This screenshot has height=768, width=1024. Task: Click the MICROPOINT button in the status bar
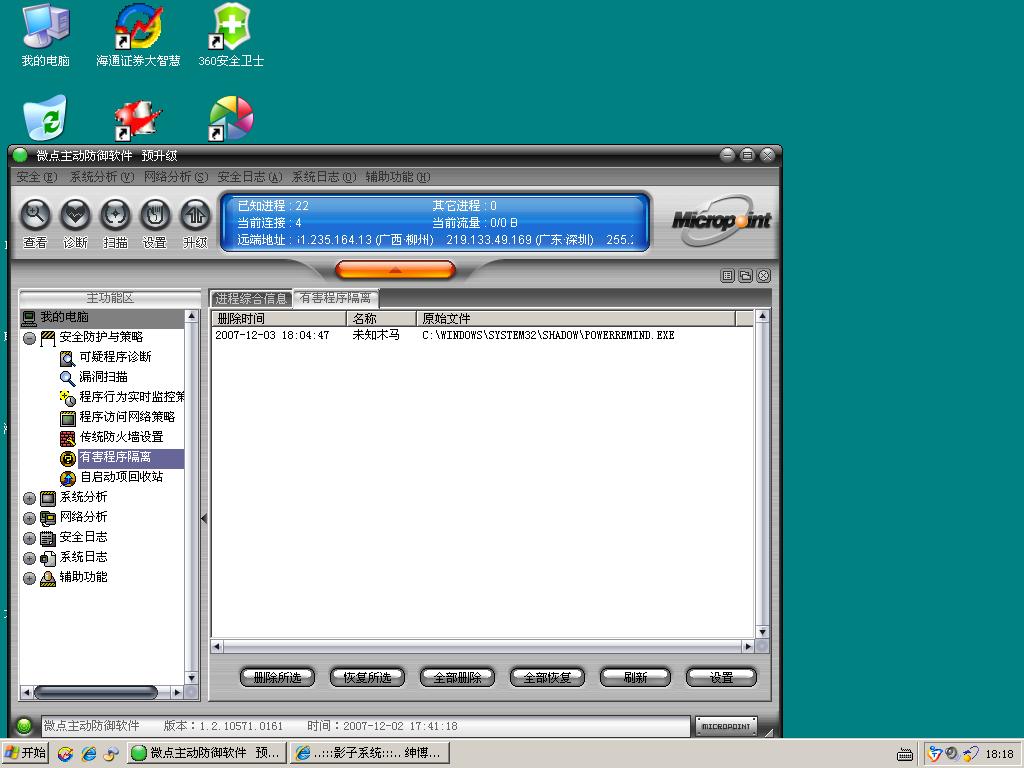[726, 726]
